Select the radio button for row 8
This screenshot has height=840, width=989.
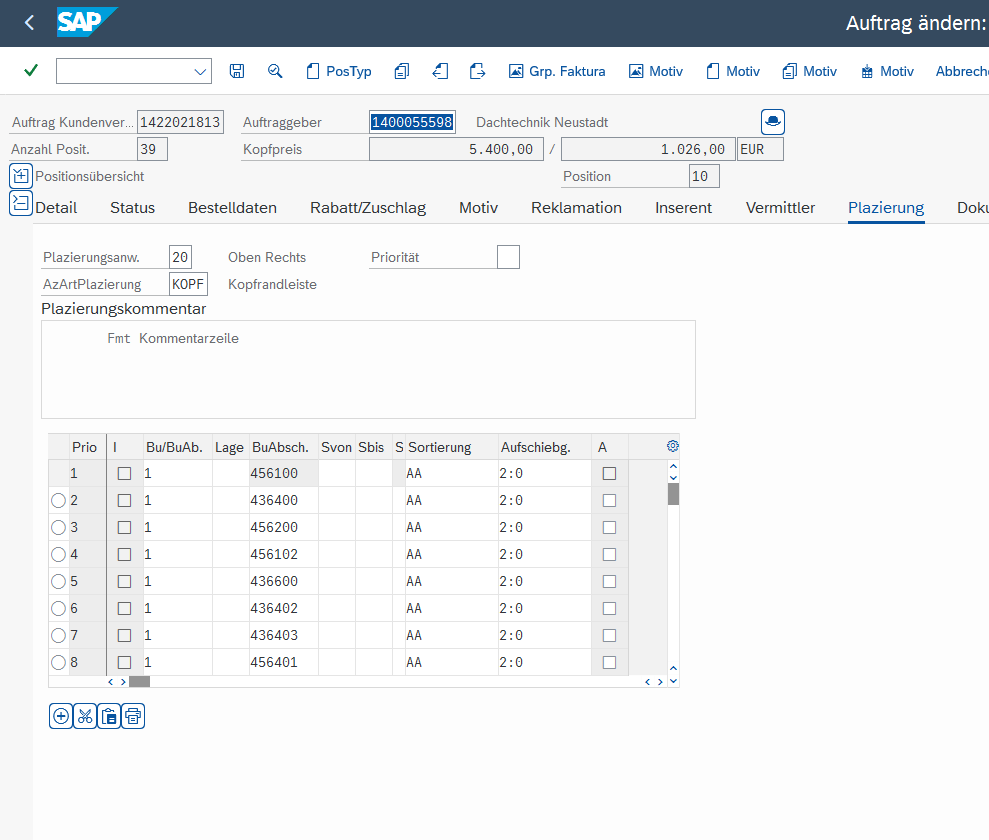point(58,663)
